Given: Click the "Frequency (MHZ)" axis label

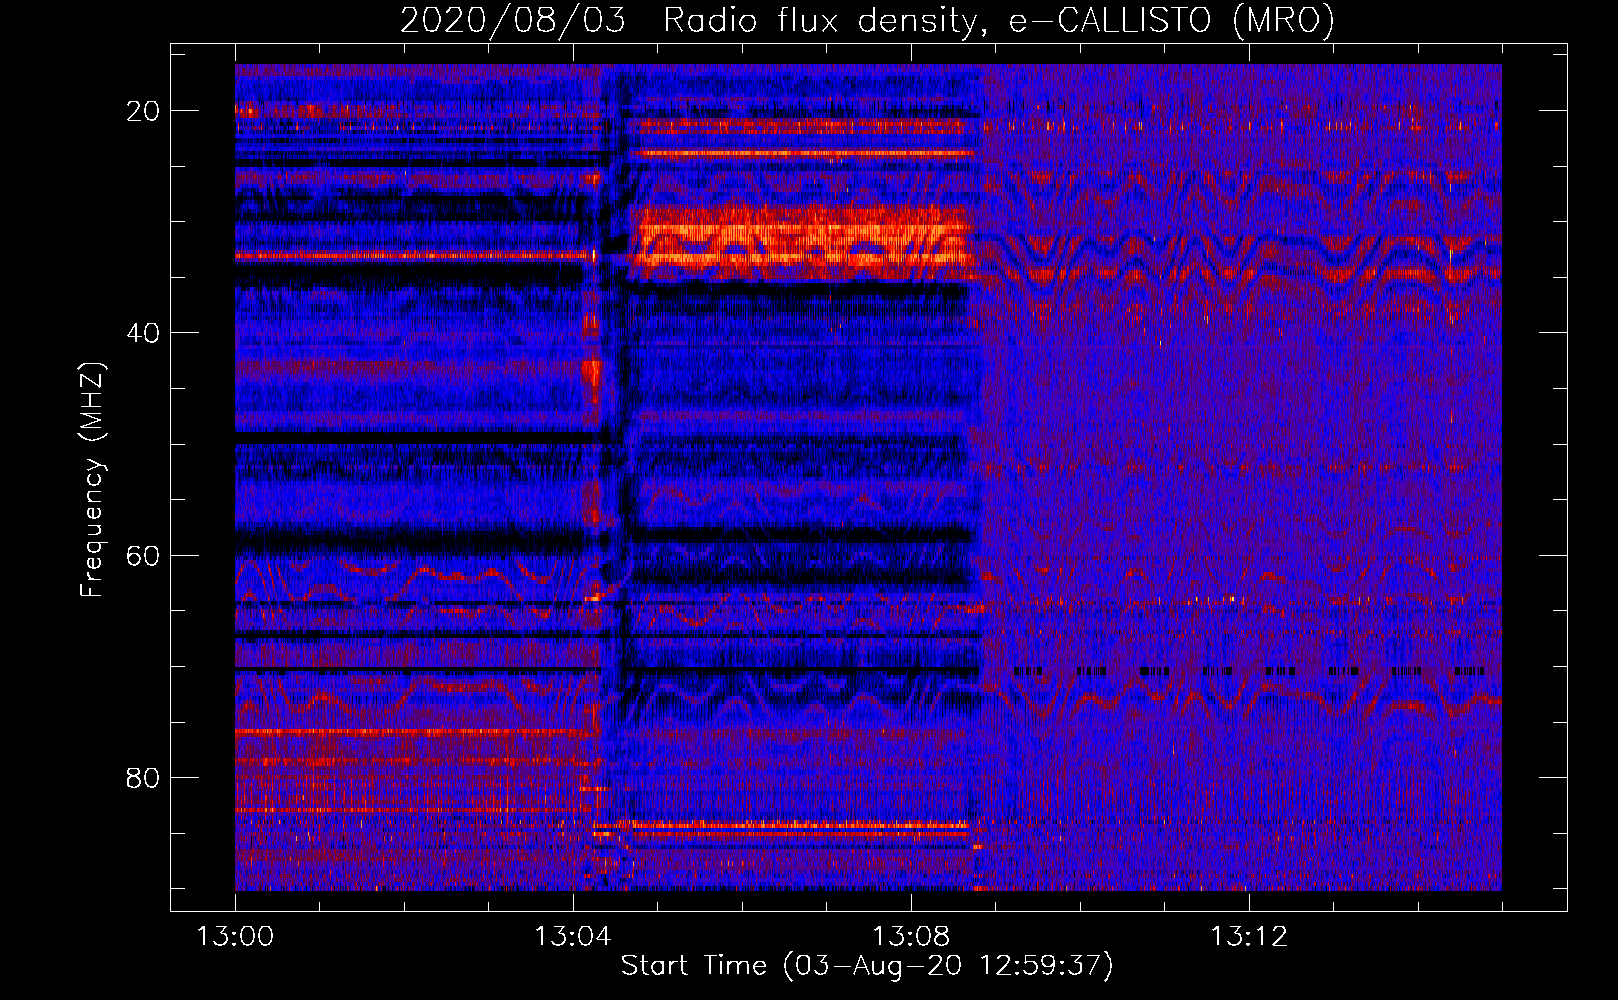Looking at the screenshot, I should (92, 480).
